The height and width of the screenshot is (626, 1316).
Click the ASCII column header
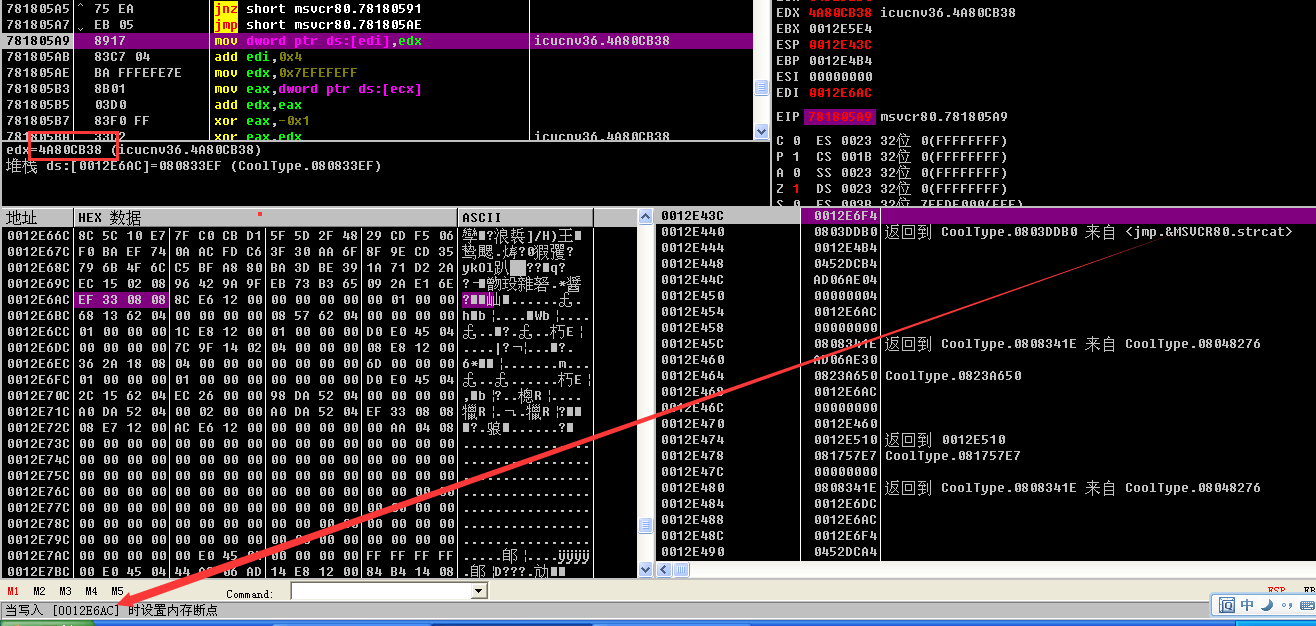[x=525, y=218]
